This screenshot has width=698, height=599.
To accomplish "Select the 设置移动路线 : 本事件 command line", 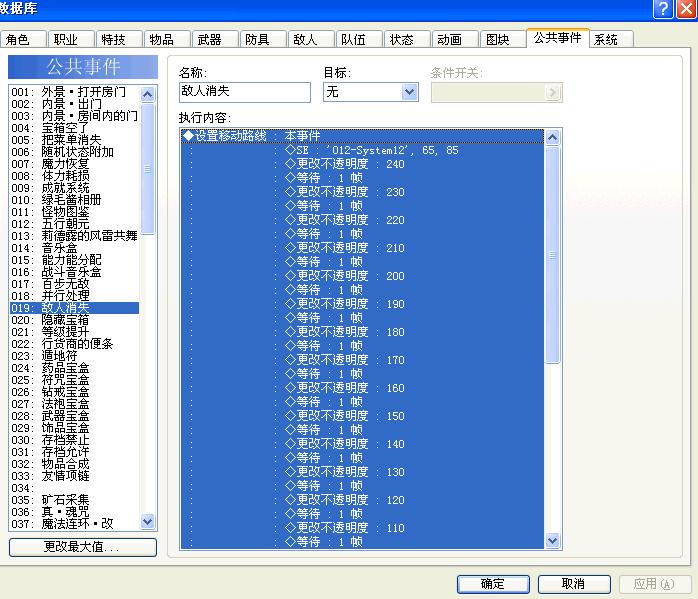I will (362, 136).
